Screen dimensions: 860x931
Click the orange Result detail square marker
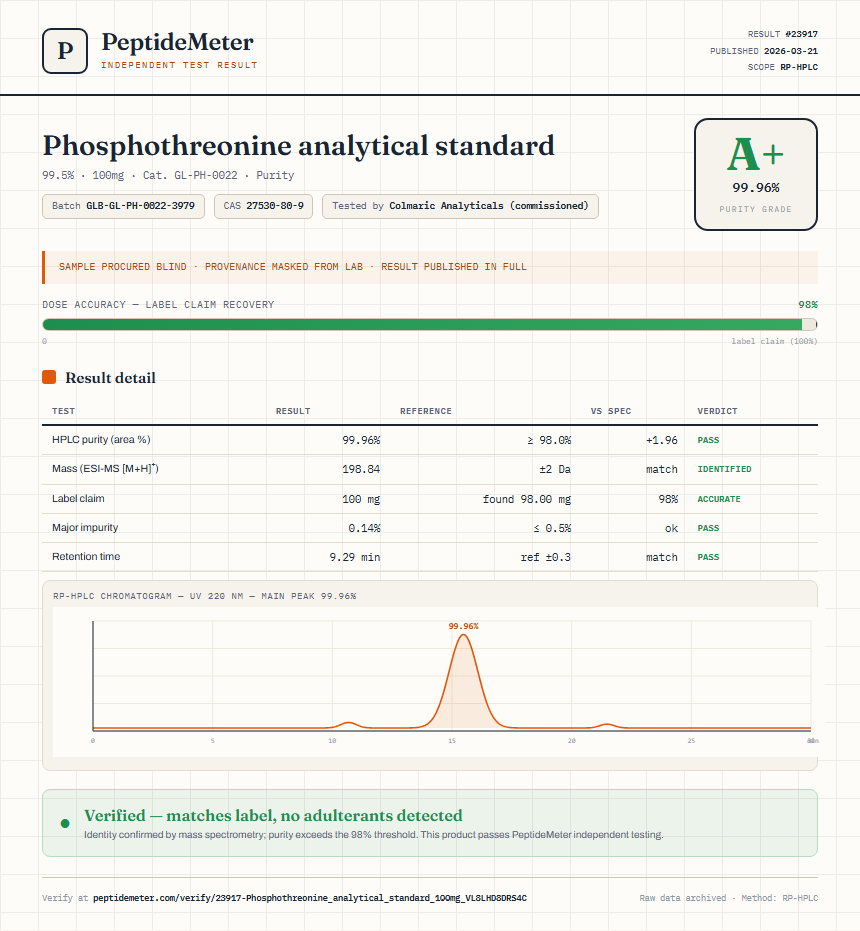click(49, 377)
